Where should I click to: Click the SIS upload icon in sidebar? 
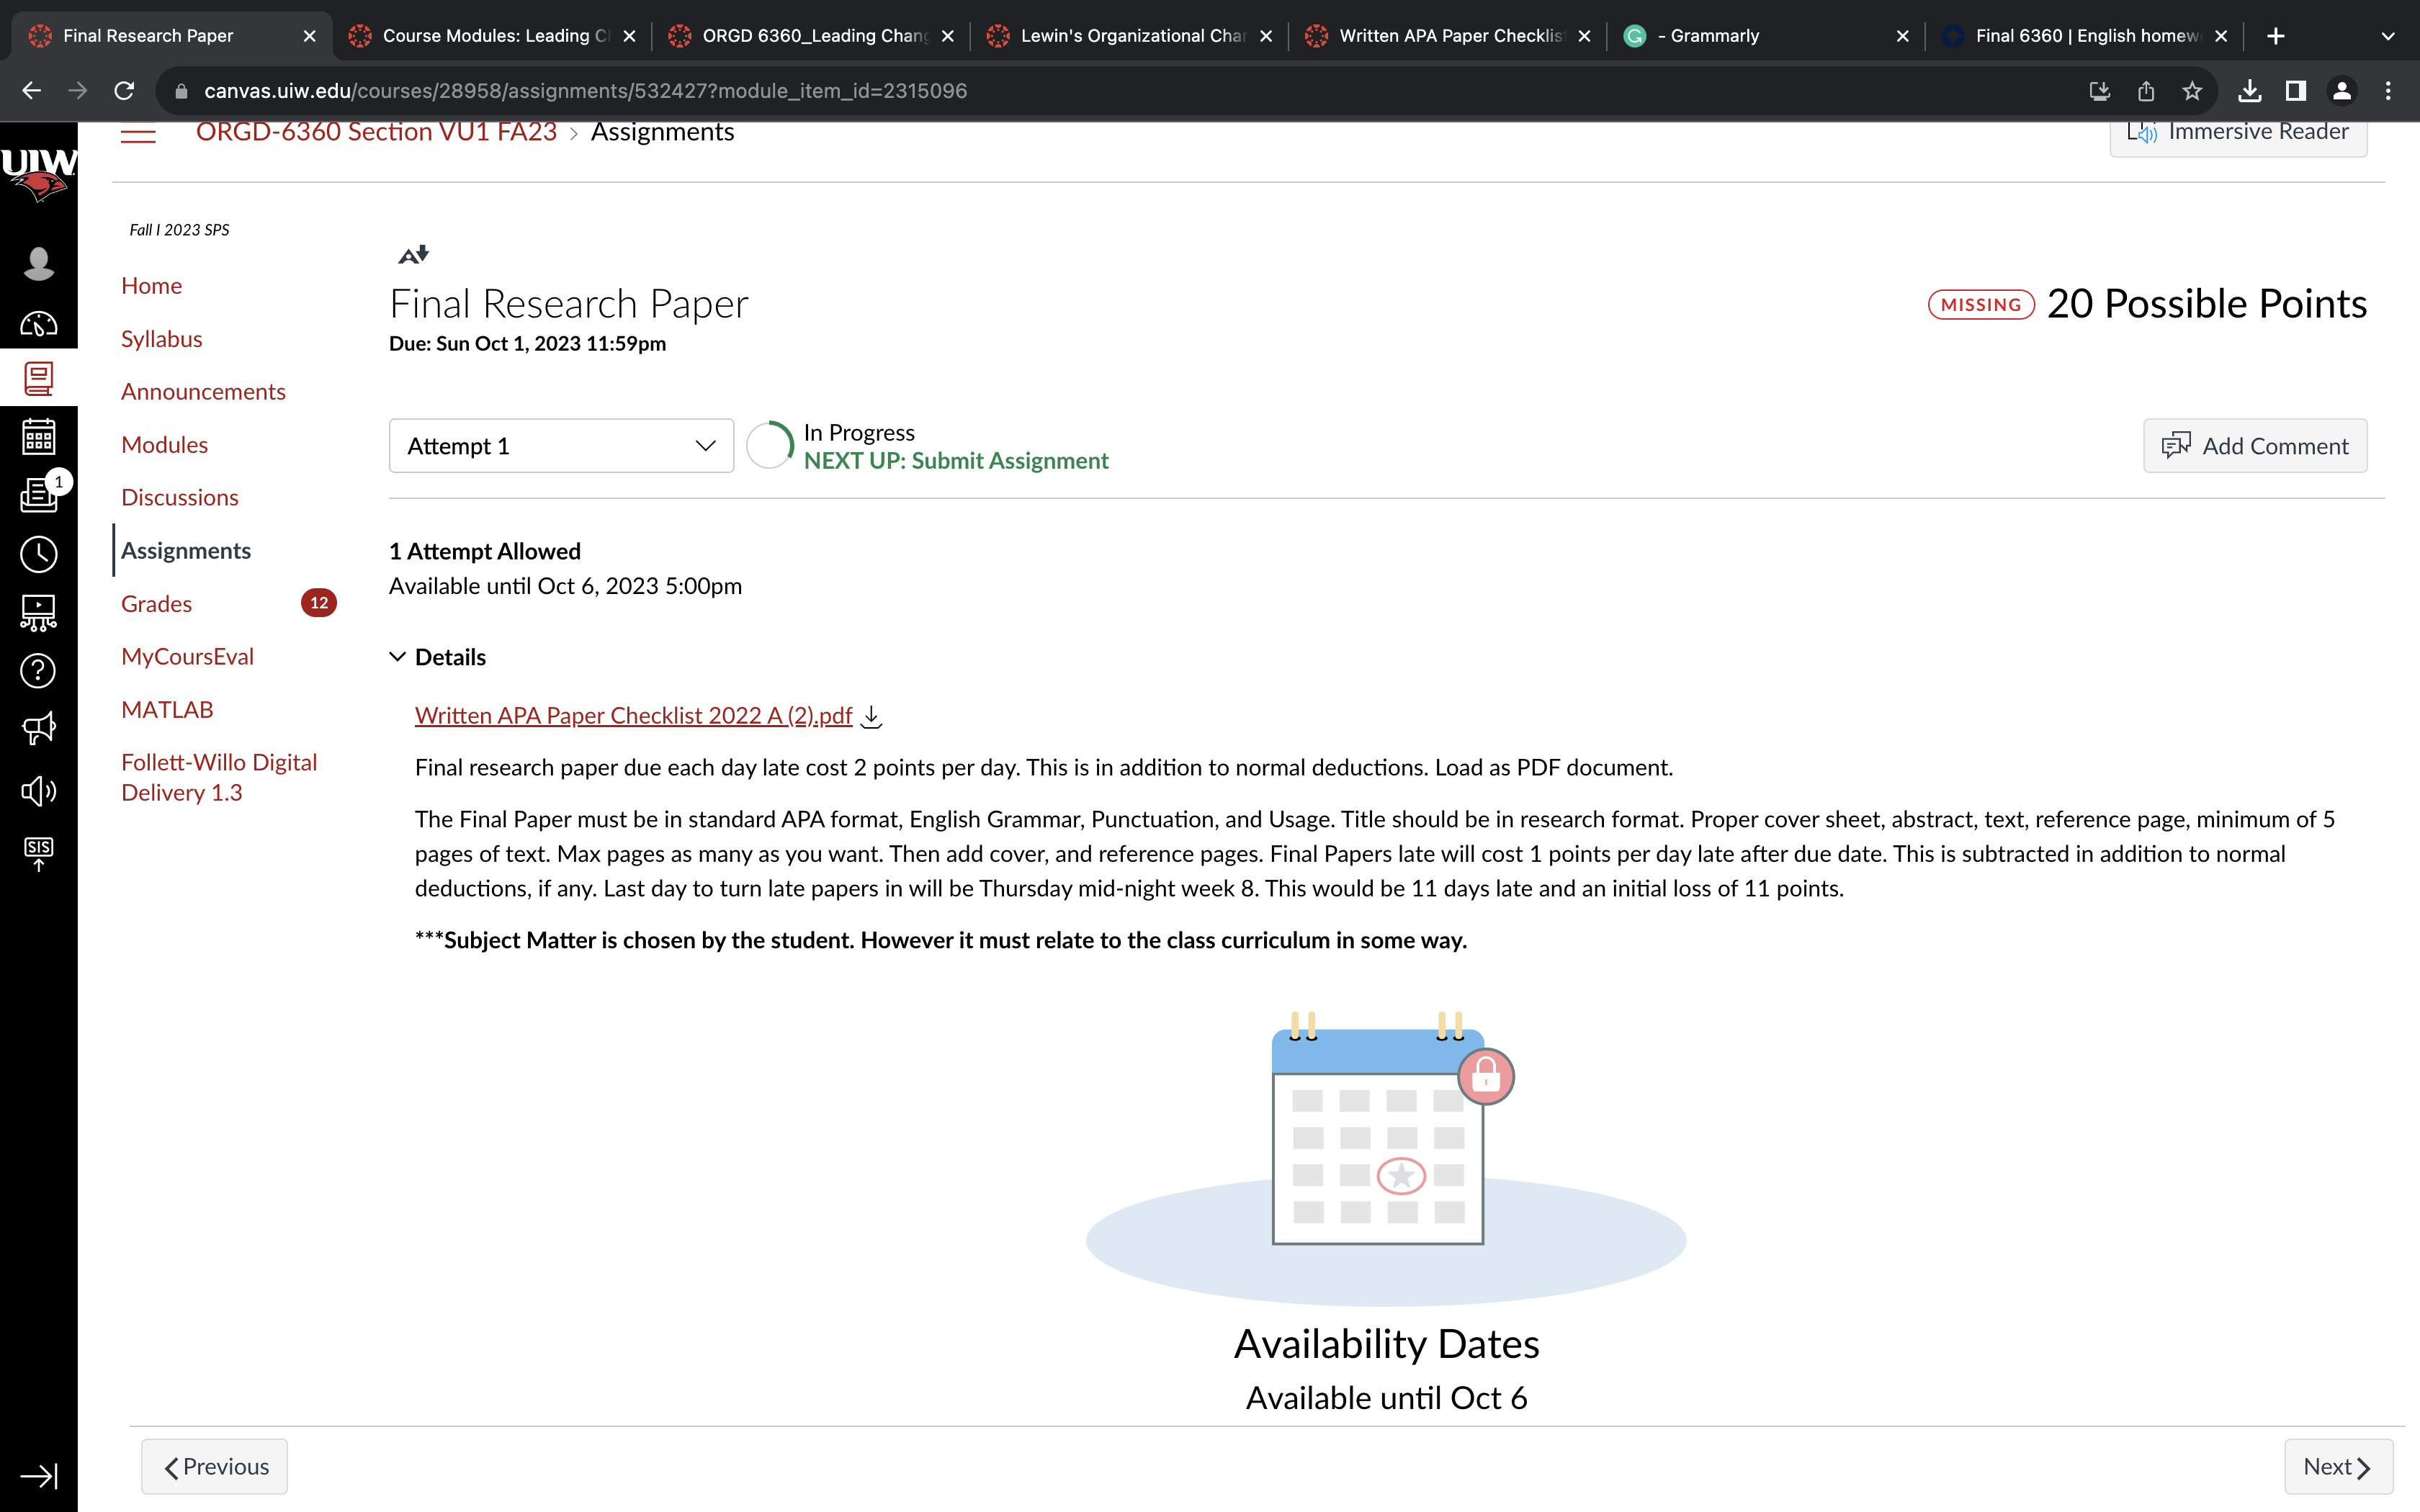pos(38,853)
